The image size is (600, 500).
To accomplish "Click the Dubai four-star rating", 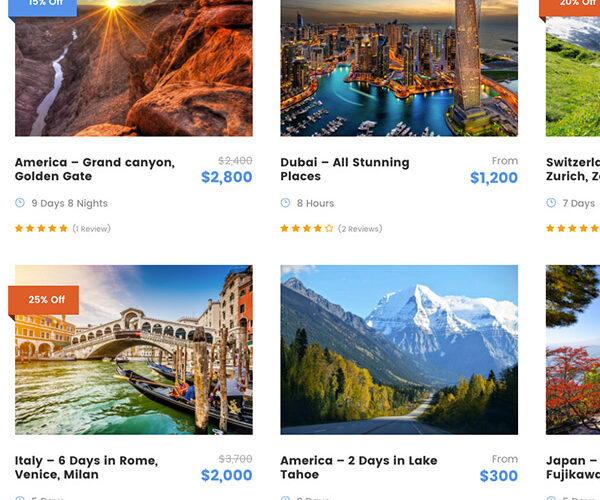I will pyautogui.click(x=307, y=229).
